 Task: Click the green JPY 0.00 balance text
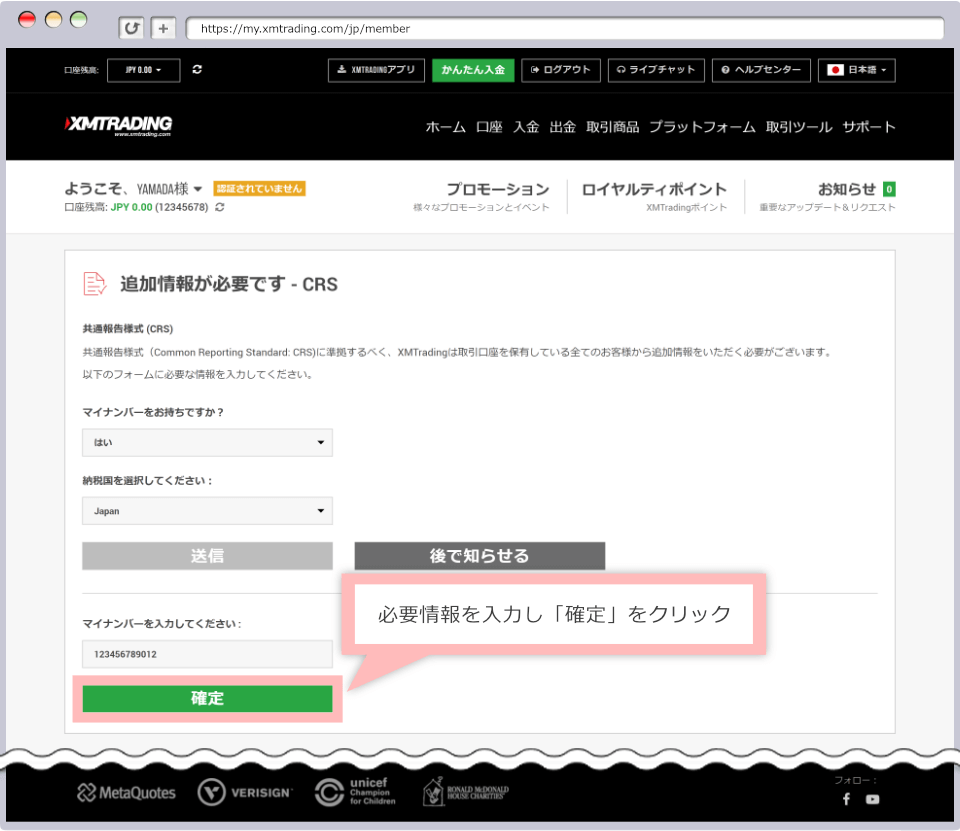pyautogui.click(x=131, y=207)
